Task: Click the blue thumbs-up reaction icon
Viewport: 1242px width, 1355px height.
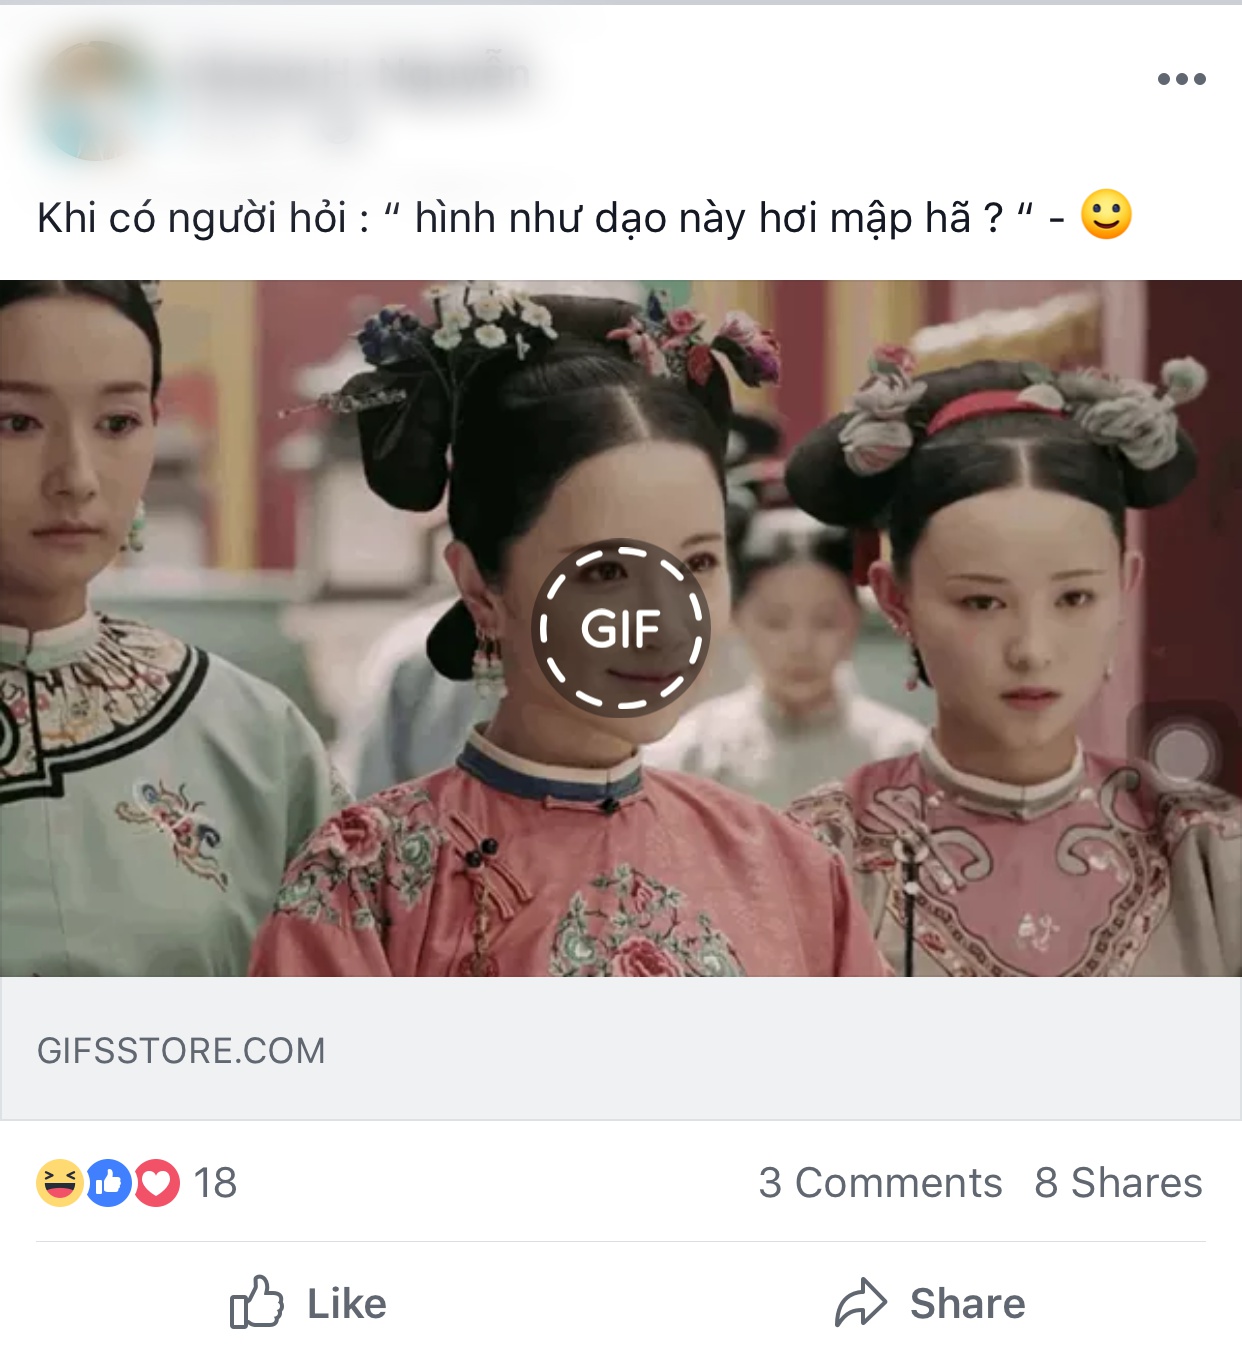Action: point(108,1183)
